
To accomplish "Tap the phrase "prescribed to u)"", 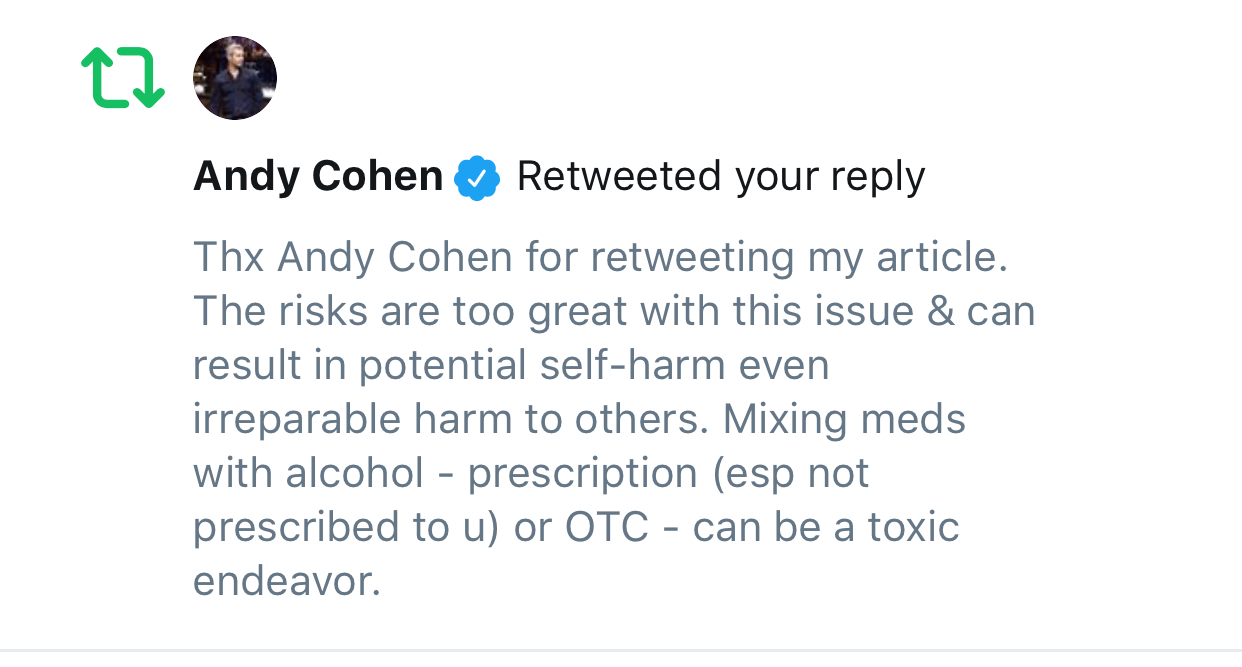I will [x=345, y=528].
